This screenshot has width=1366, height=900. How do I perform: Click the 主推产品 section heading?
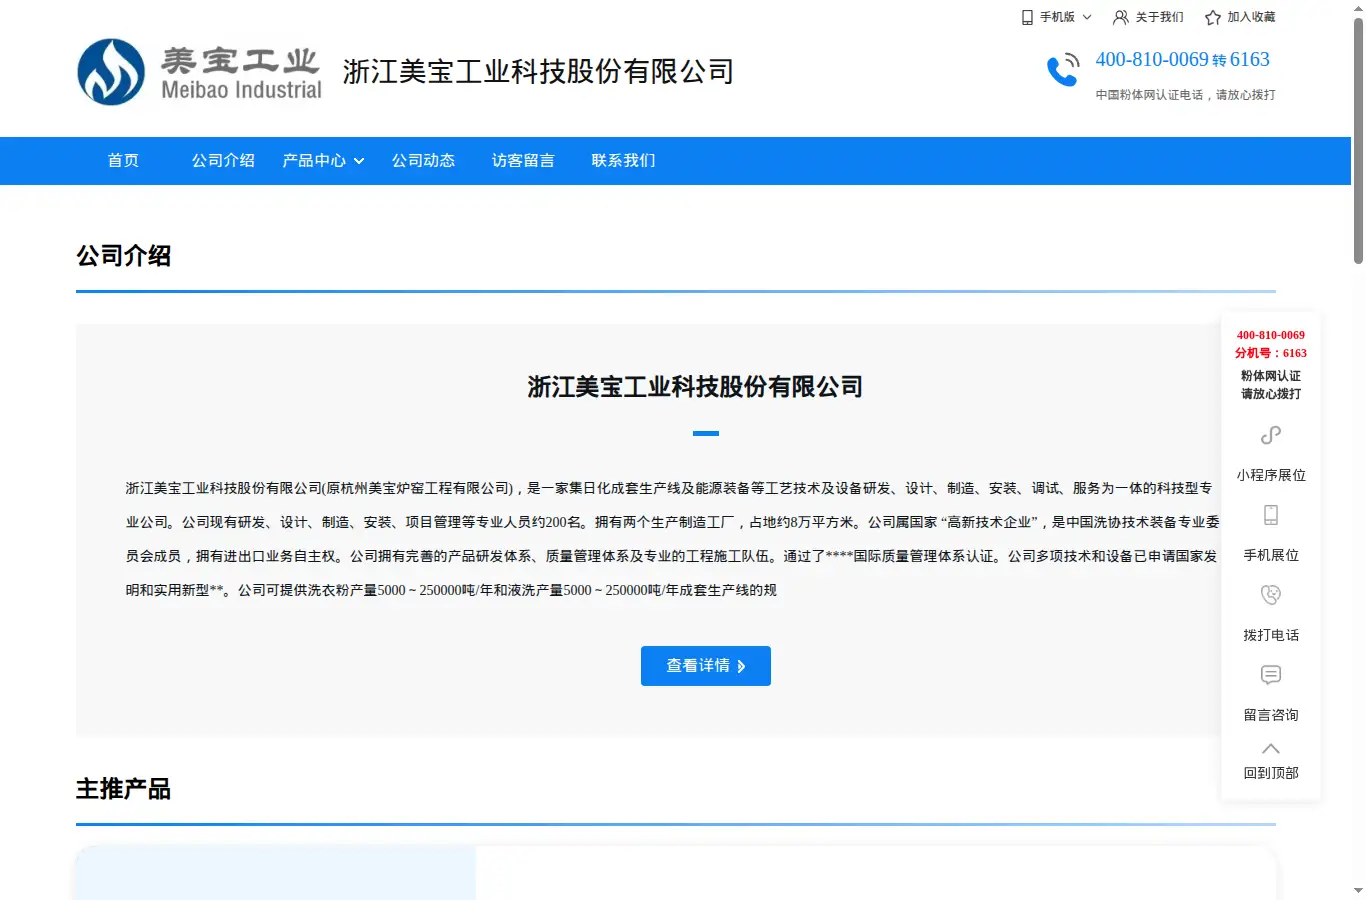tap(124, 789)
